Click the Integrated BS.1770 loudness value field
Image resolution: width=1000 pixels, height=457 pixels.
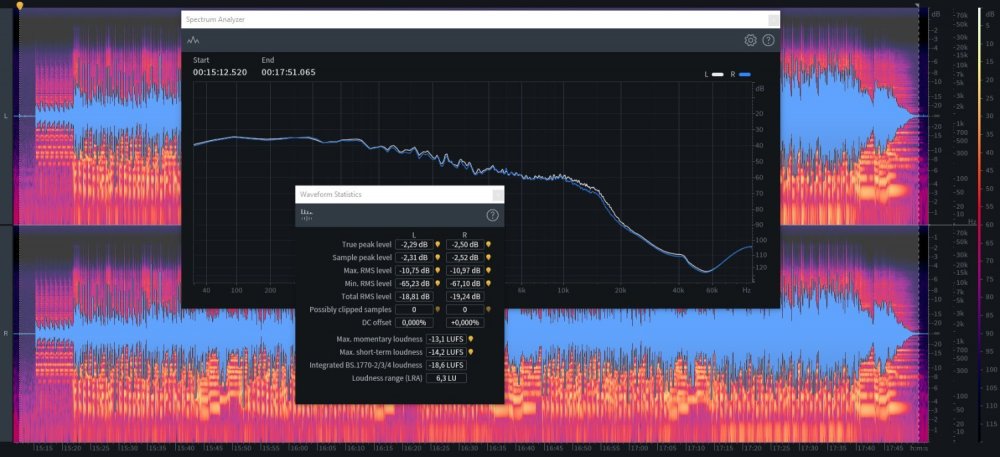446,365
